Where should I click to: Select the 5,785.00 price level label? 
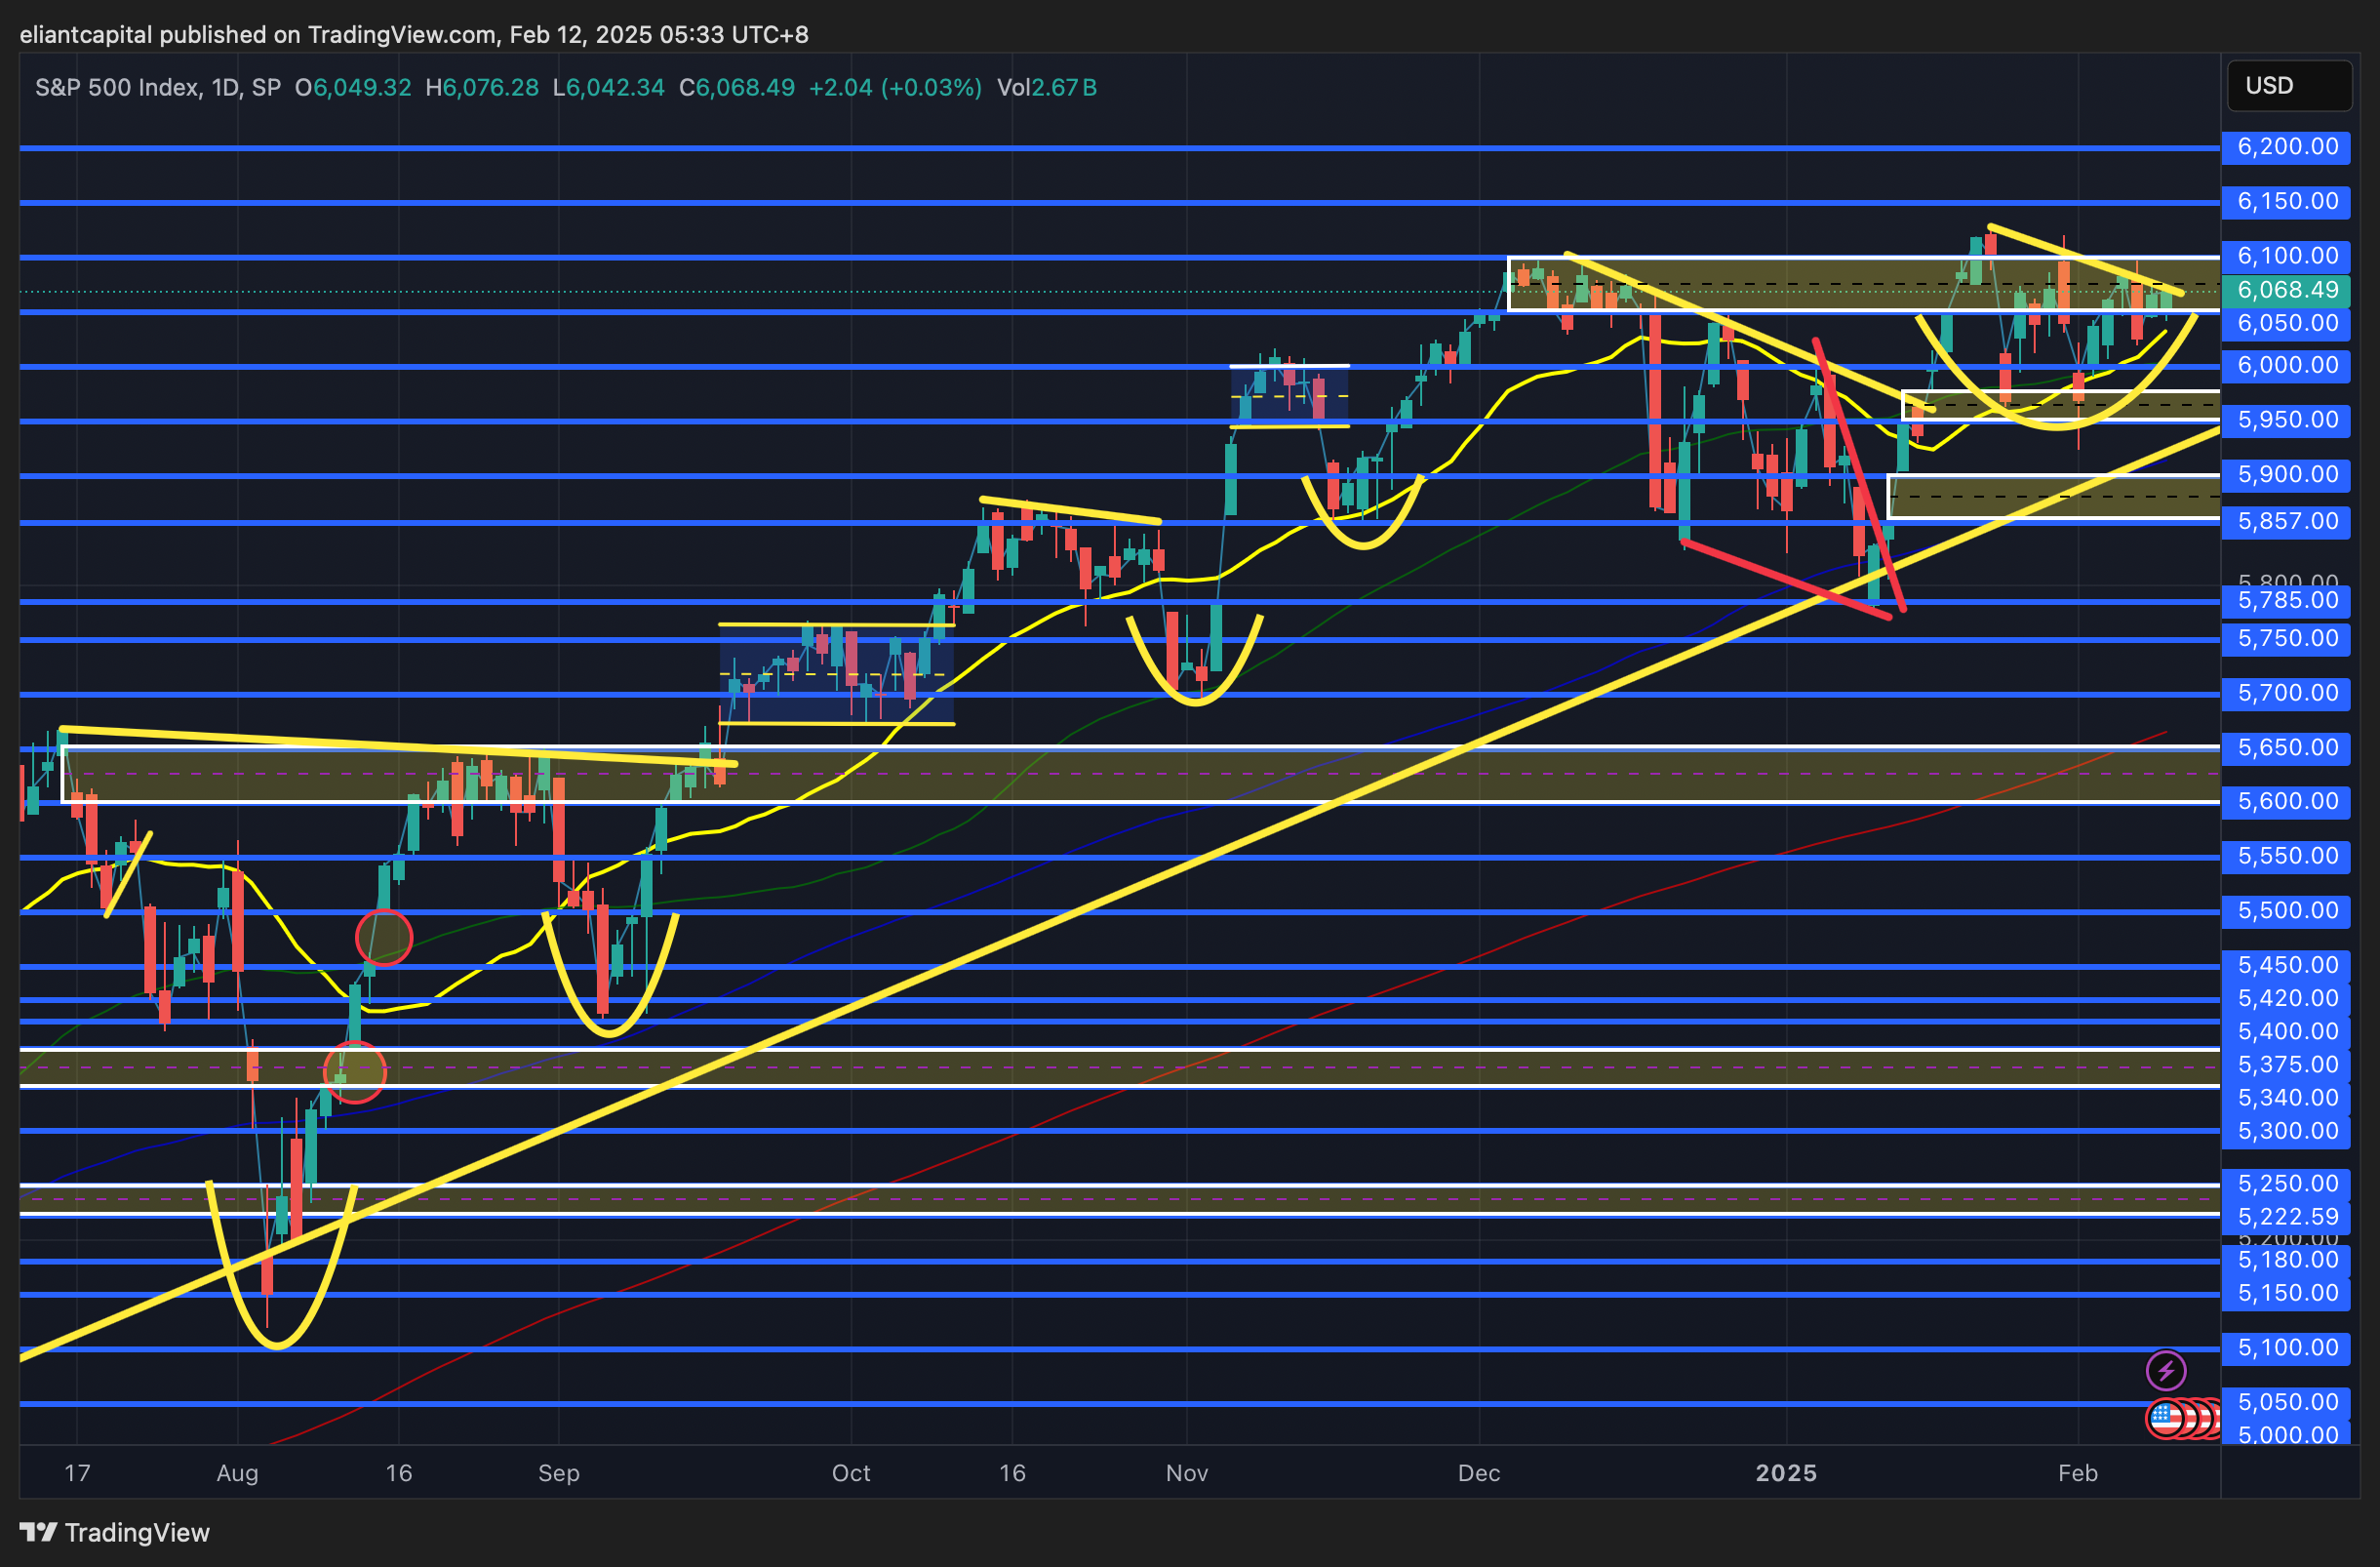pyautogui.click(x=2286, y=600)
